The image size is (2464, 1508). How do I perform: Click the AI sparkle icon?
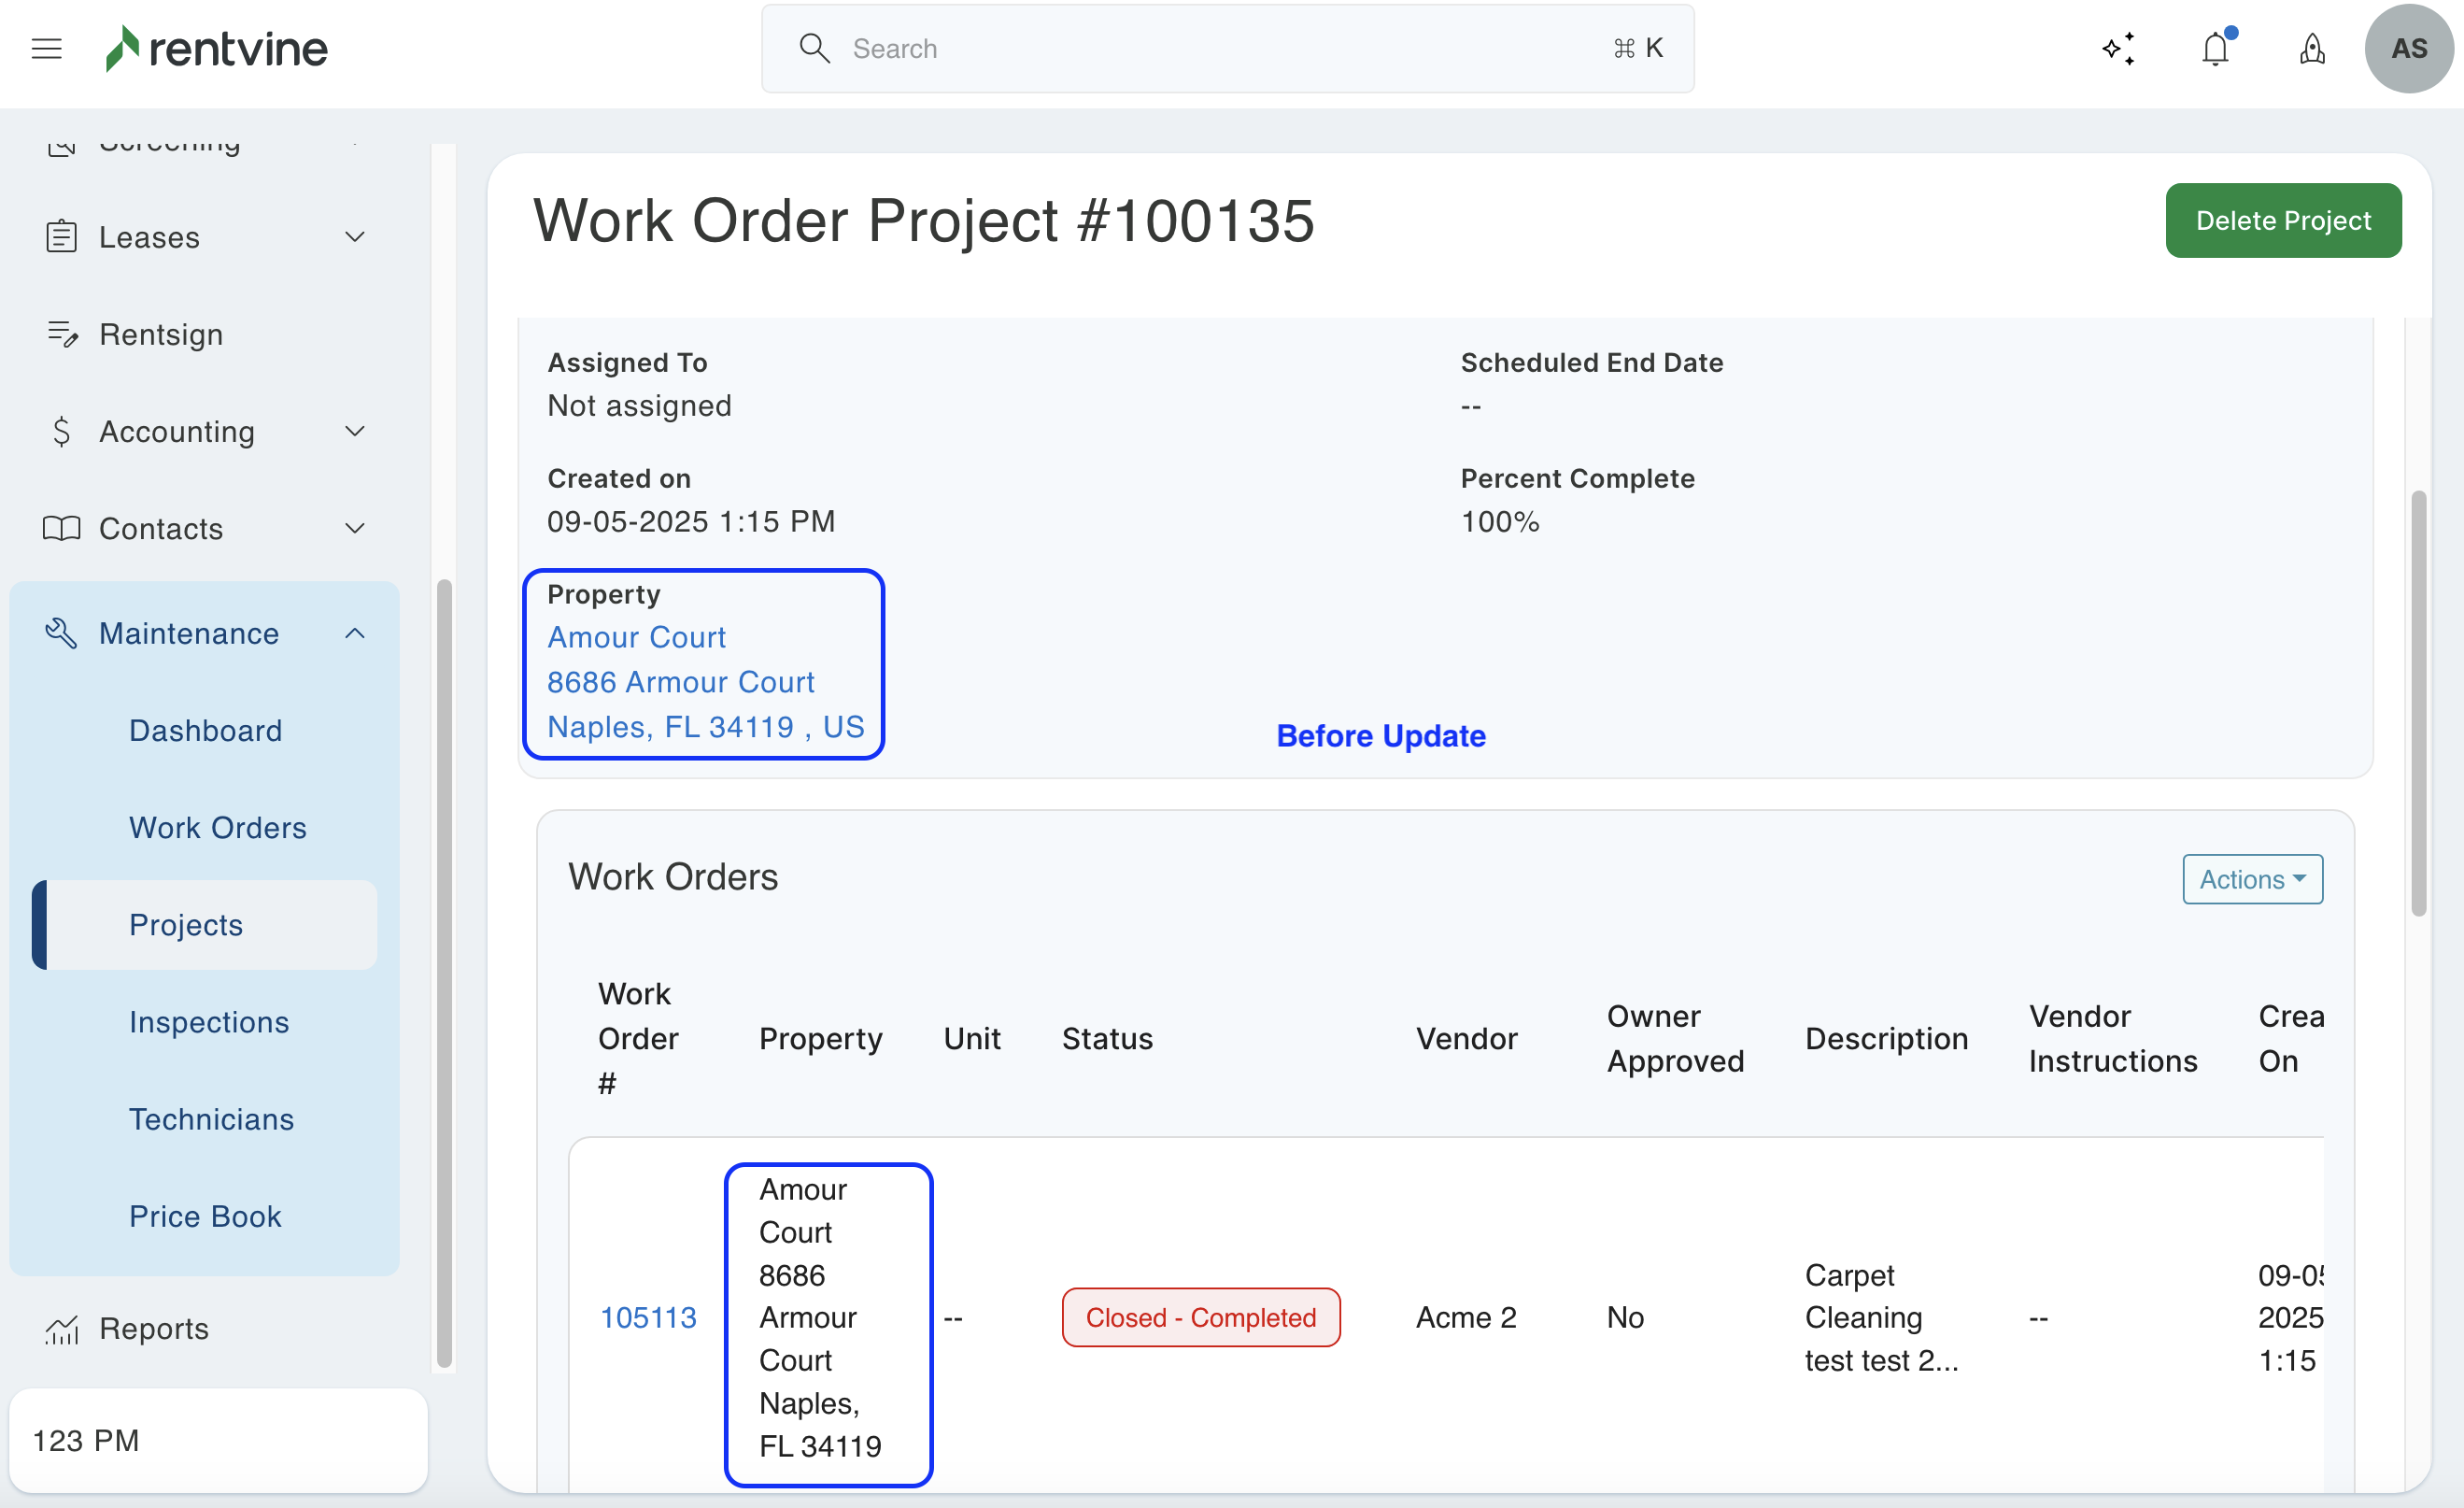pyautogui.click(x=2118, y=48)
